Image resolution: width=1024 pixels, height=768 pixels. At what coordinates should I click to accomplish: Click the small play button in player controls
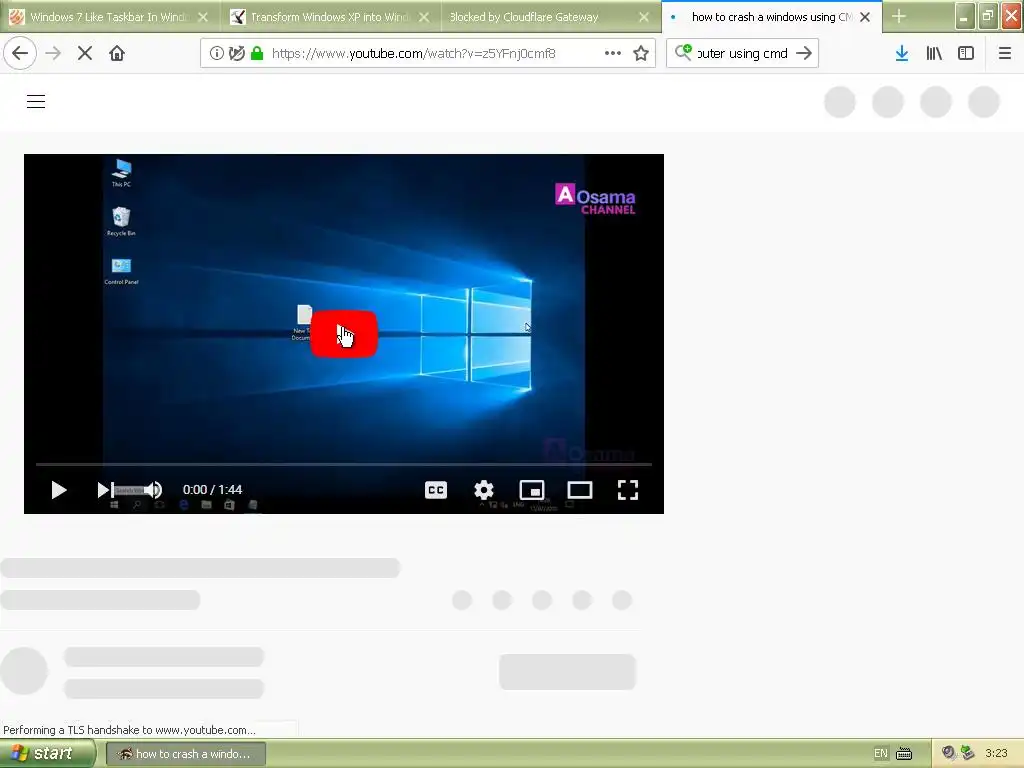[59, 490]
